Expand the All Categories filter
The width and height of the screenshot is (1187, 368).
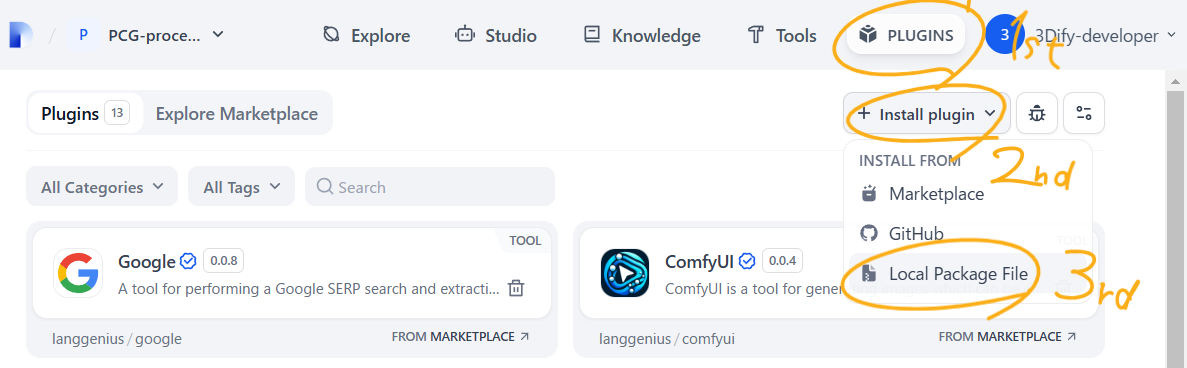click(102, 186)
